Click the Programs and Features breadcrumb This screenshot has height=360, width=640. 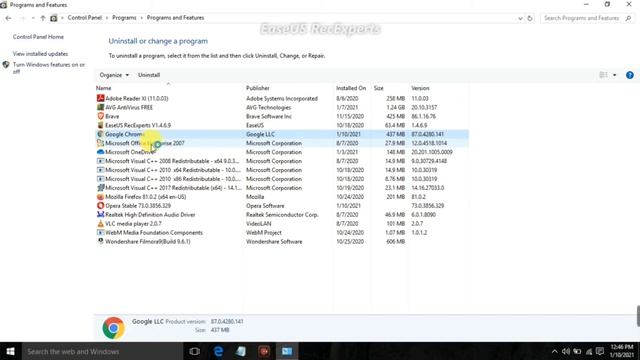176,18
